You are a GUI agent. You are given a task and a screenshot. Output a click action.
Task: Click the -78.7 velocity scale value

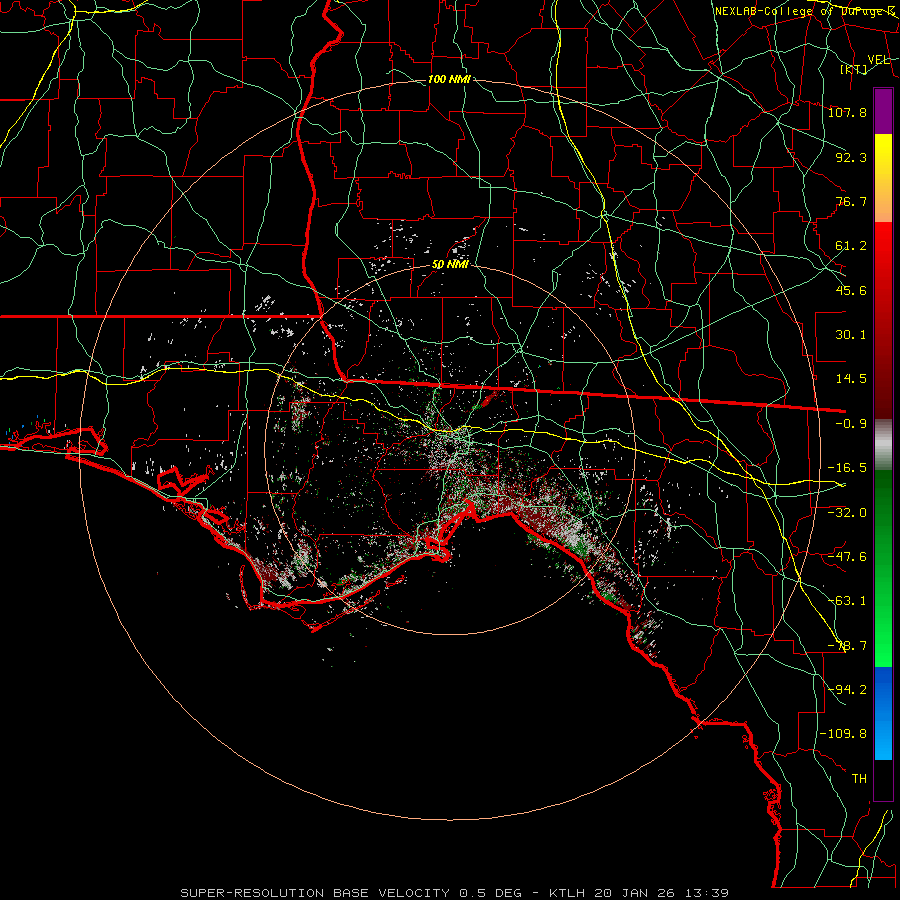coord(847,646)
